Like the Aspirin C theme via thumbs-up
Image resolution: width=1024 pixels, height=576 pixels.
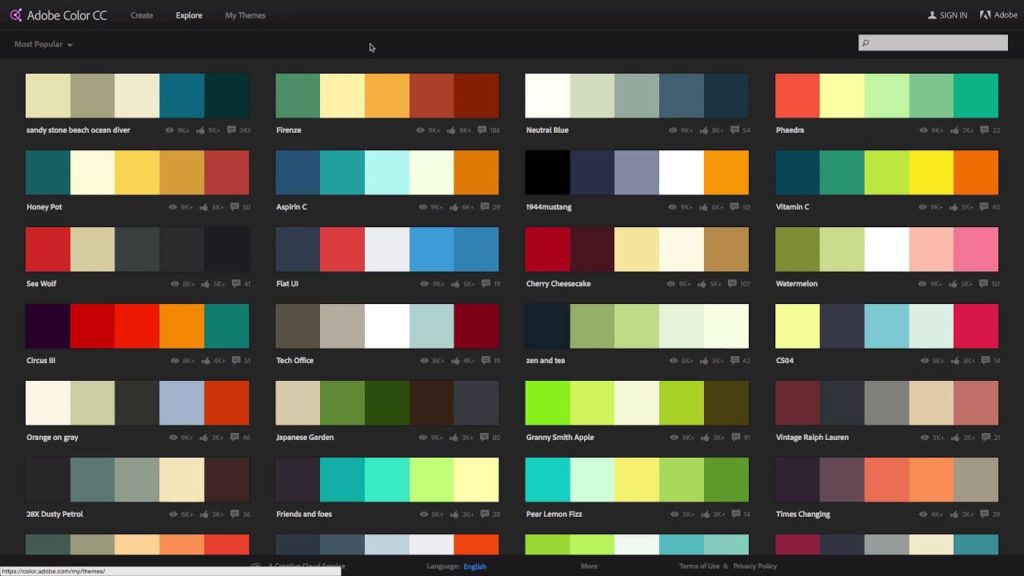tap(454, 207)
